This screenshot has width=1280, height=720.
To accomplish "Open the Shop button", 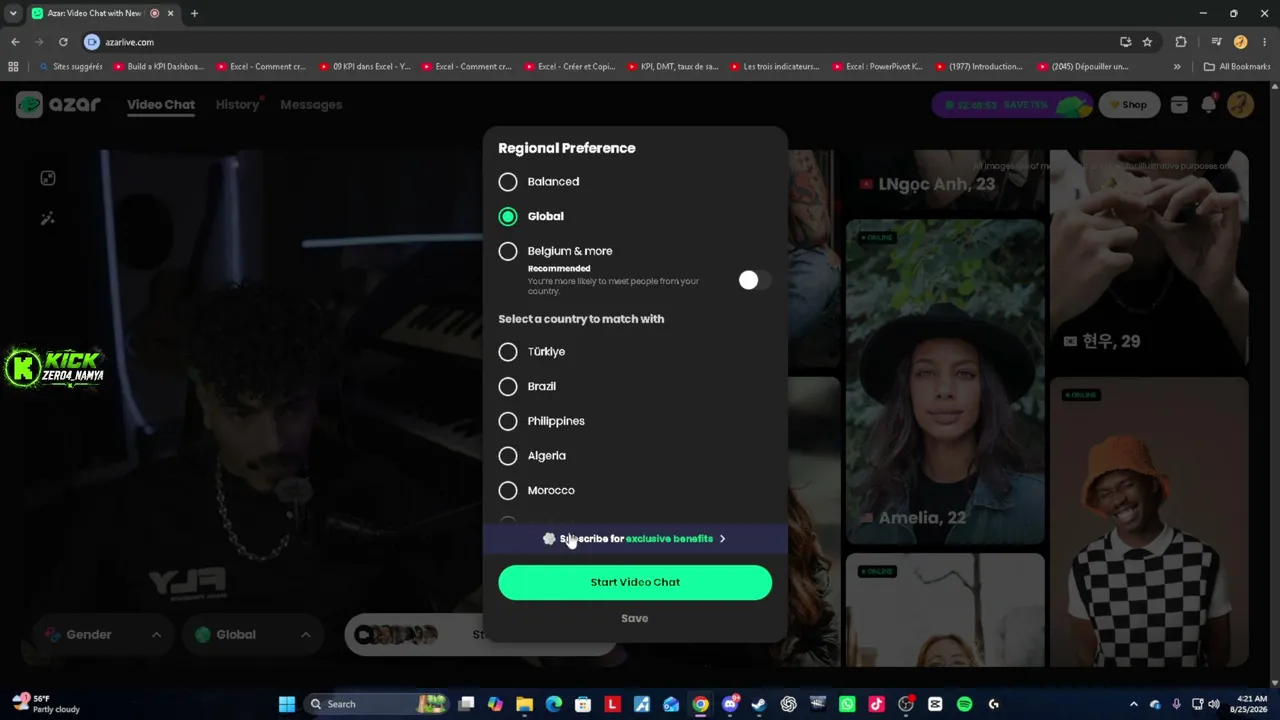I will pos(1127,104).
